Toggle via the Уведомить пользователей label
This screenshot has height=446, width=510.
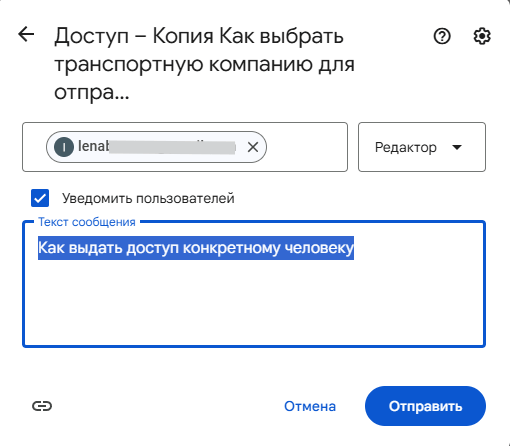[x=148, y=198]
